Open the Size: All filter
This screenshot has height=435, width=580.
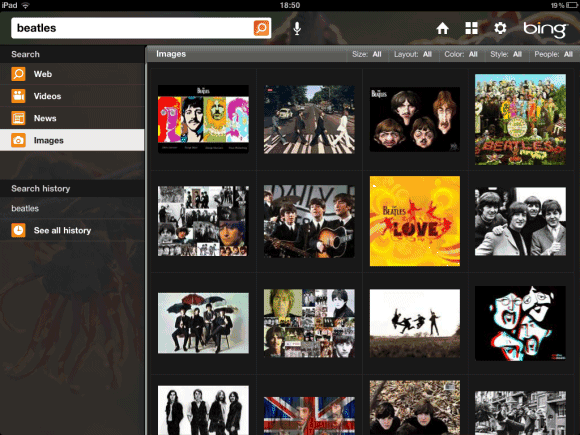367,54
